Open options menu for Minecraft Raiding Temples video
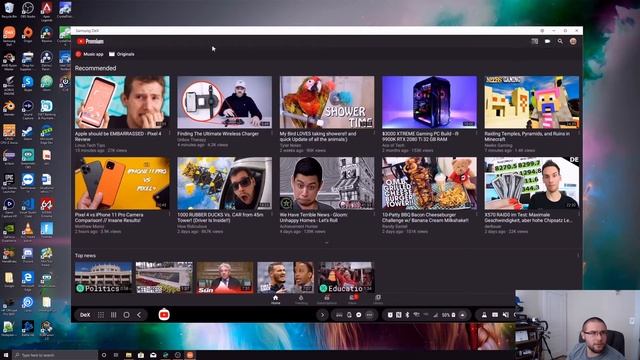 tap(579, 133)
